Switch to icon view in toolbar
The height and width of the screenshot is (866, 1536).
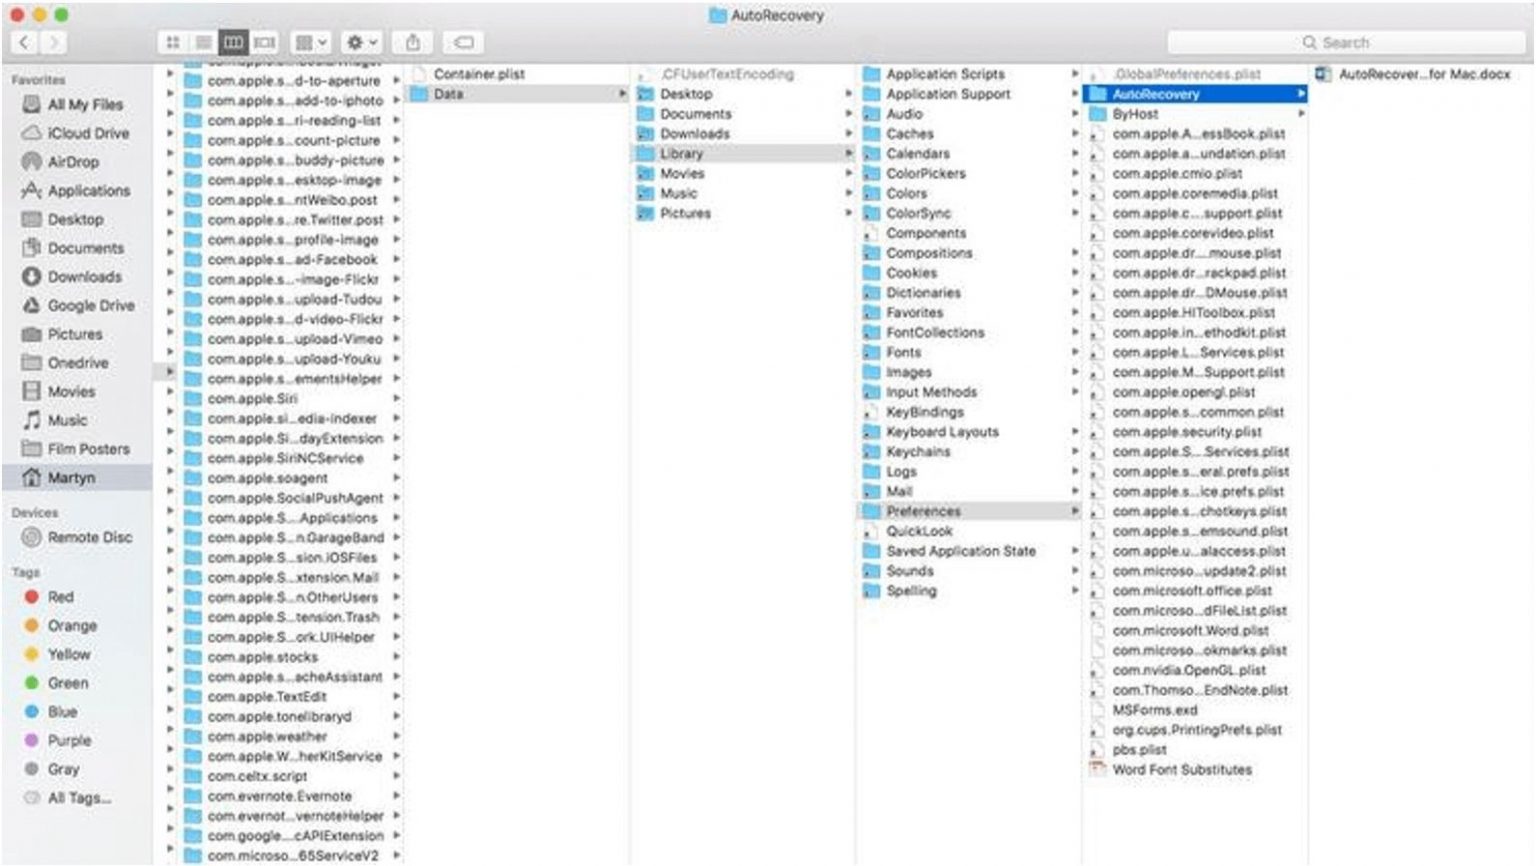click(x=173, y=42)
